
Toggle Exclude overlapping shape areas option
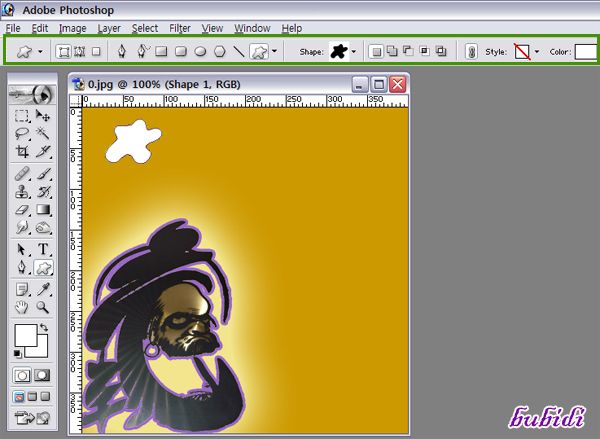tap(441, 51)
